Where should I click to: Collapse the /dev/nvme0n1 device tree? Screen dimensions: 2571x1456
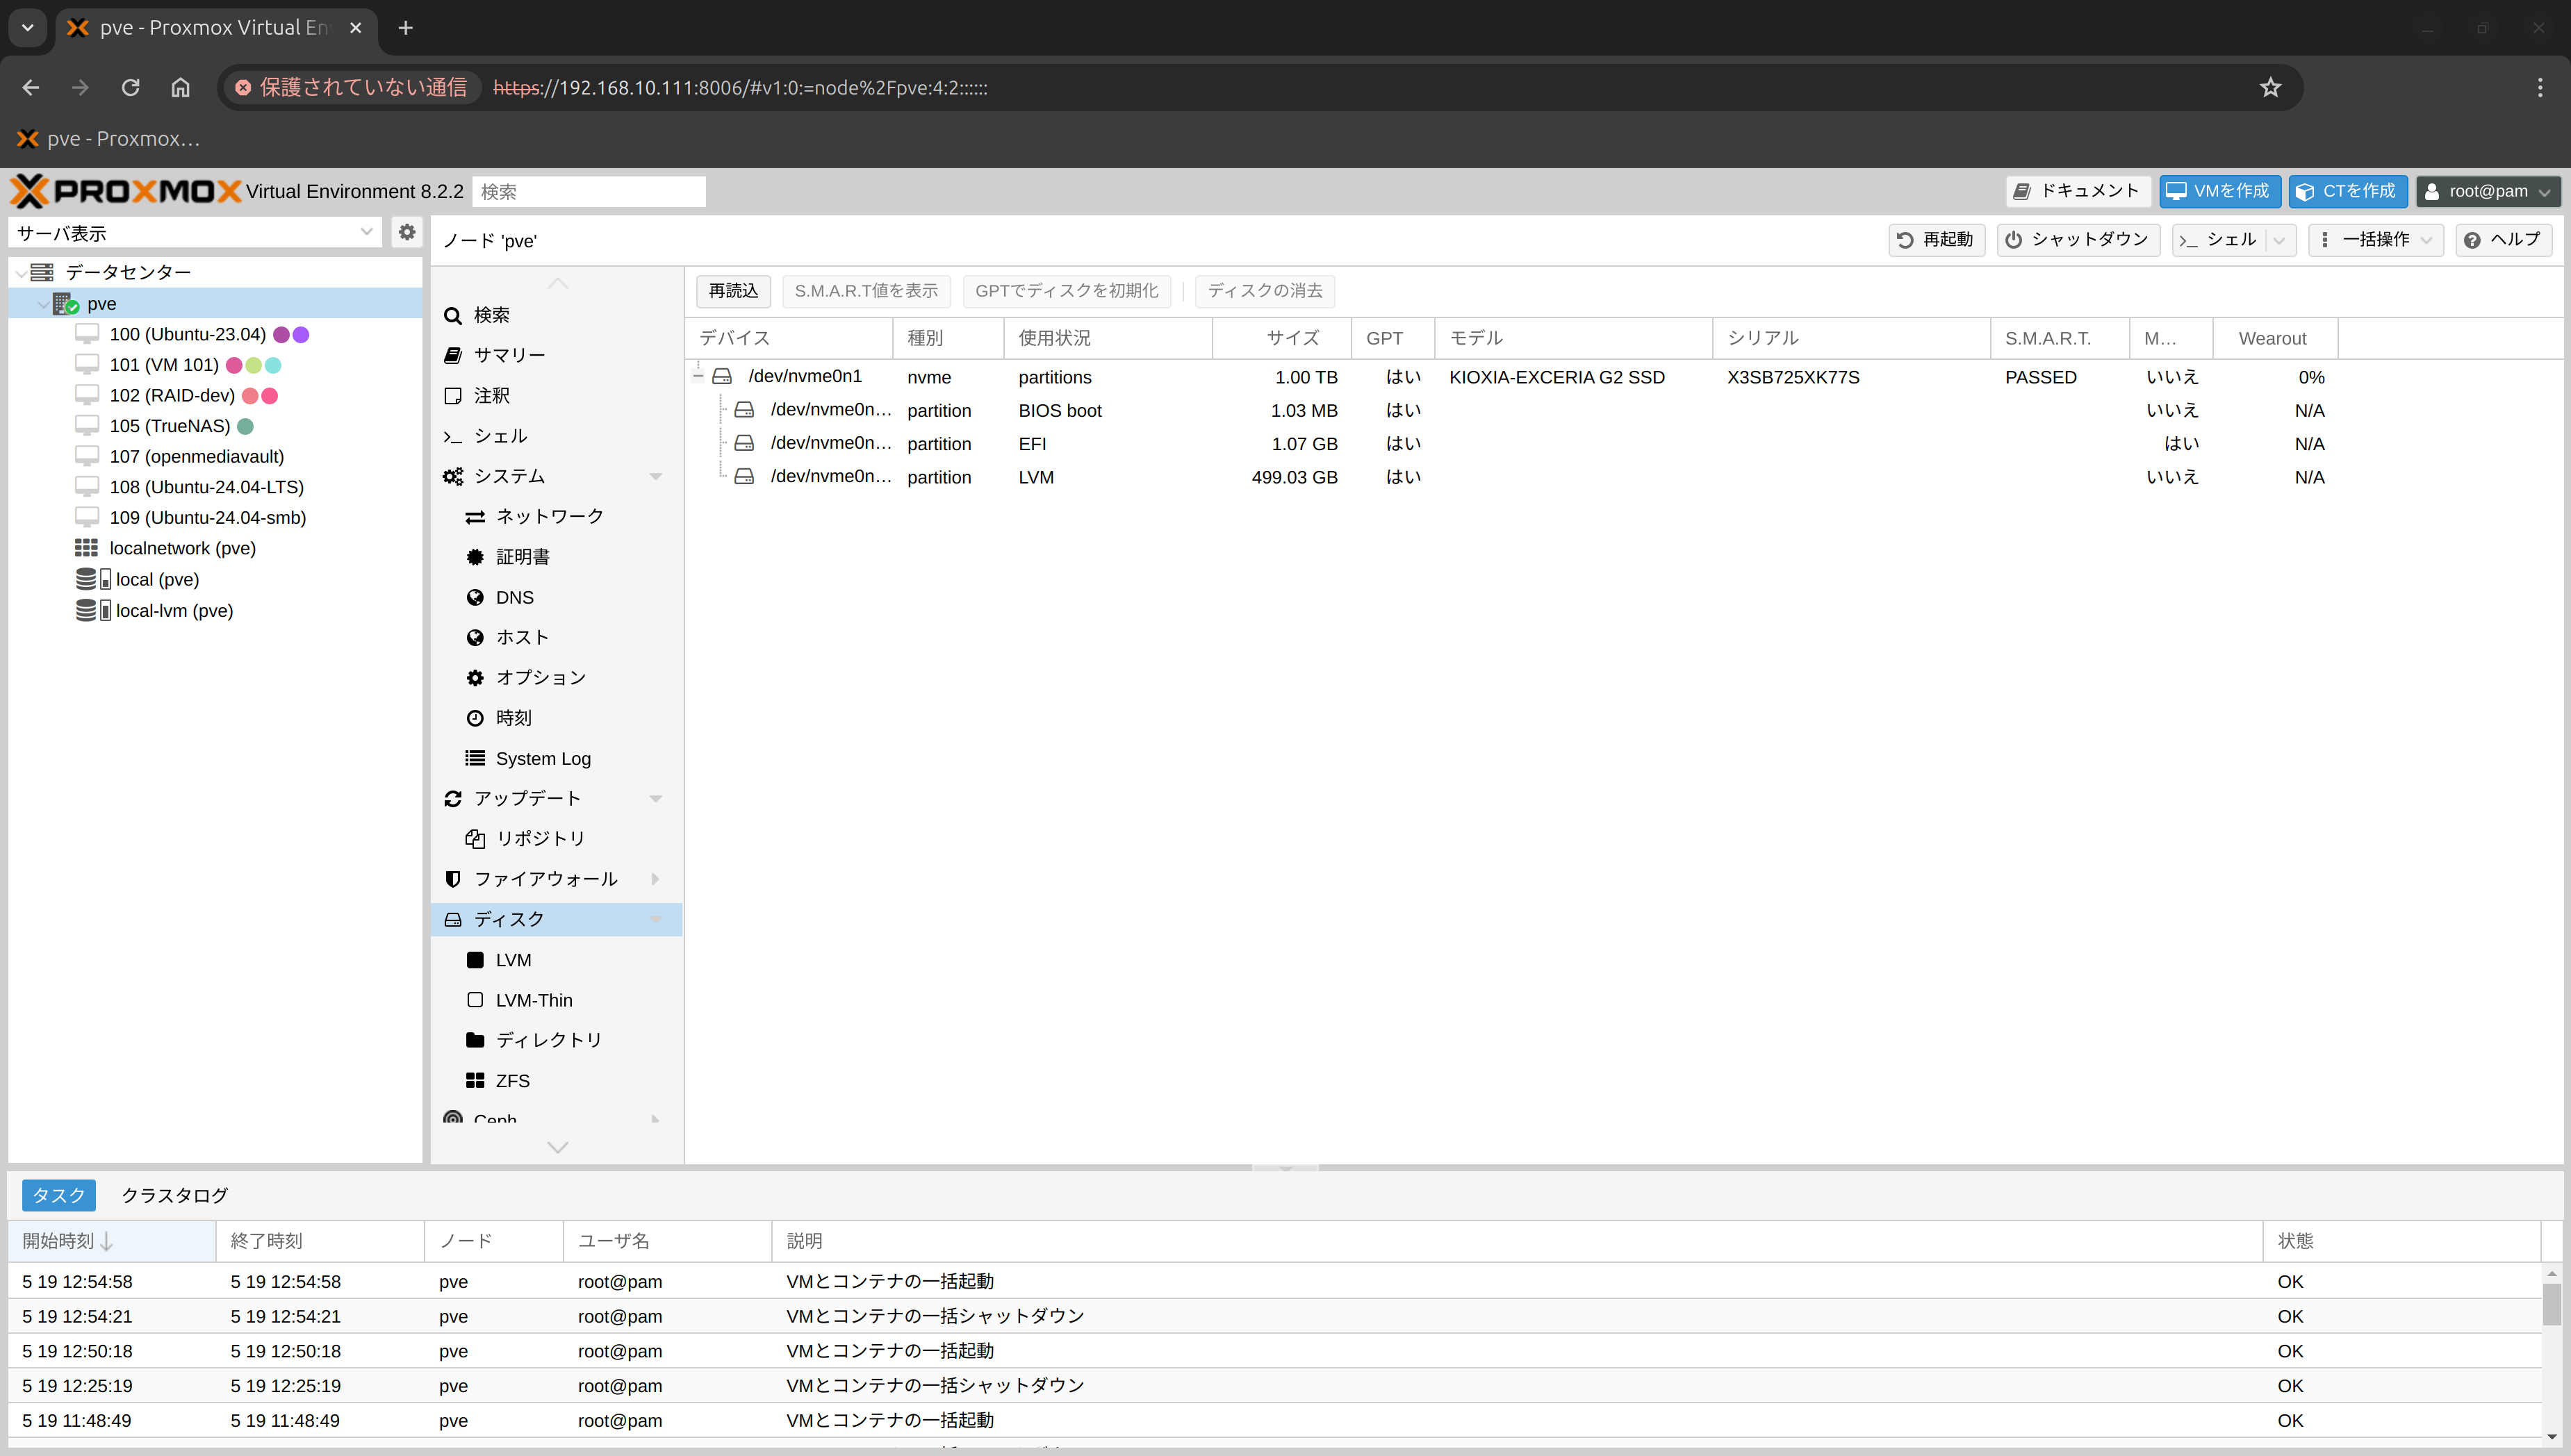coord(698,376)
